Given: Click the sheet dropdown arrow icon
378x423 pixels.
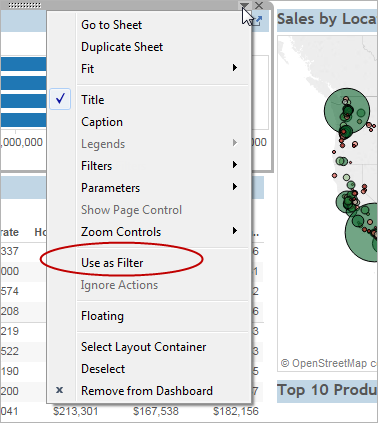Looking at the screenshot, I should click(244, 5).
